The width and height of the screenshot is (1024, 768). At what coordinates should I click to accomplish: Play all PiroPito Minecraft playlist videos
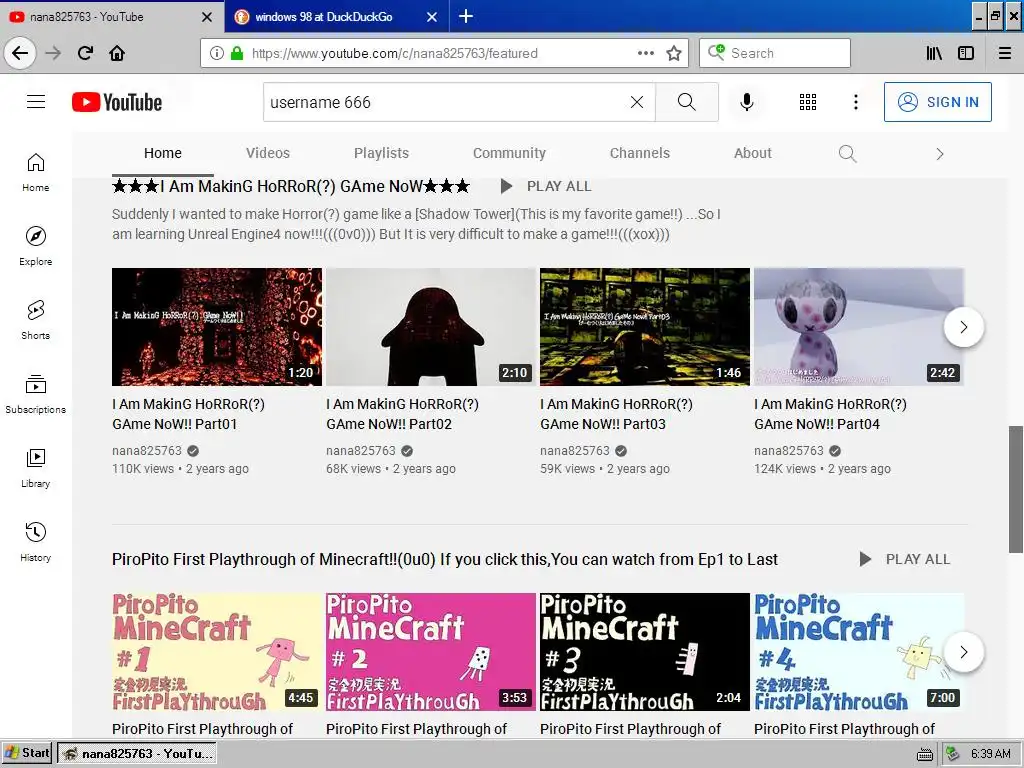pyautogui.click(x=905, y=559)
